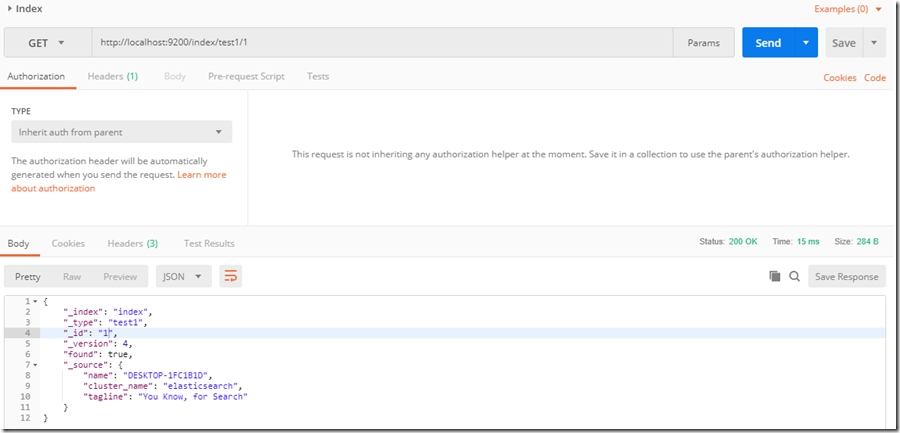Click the 284 B size value
900x433 pixels.
pos(867,242)
